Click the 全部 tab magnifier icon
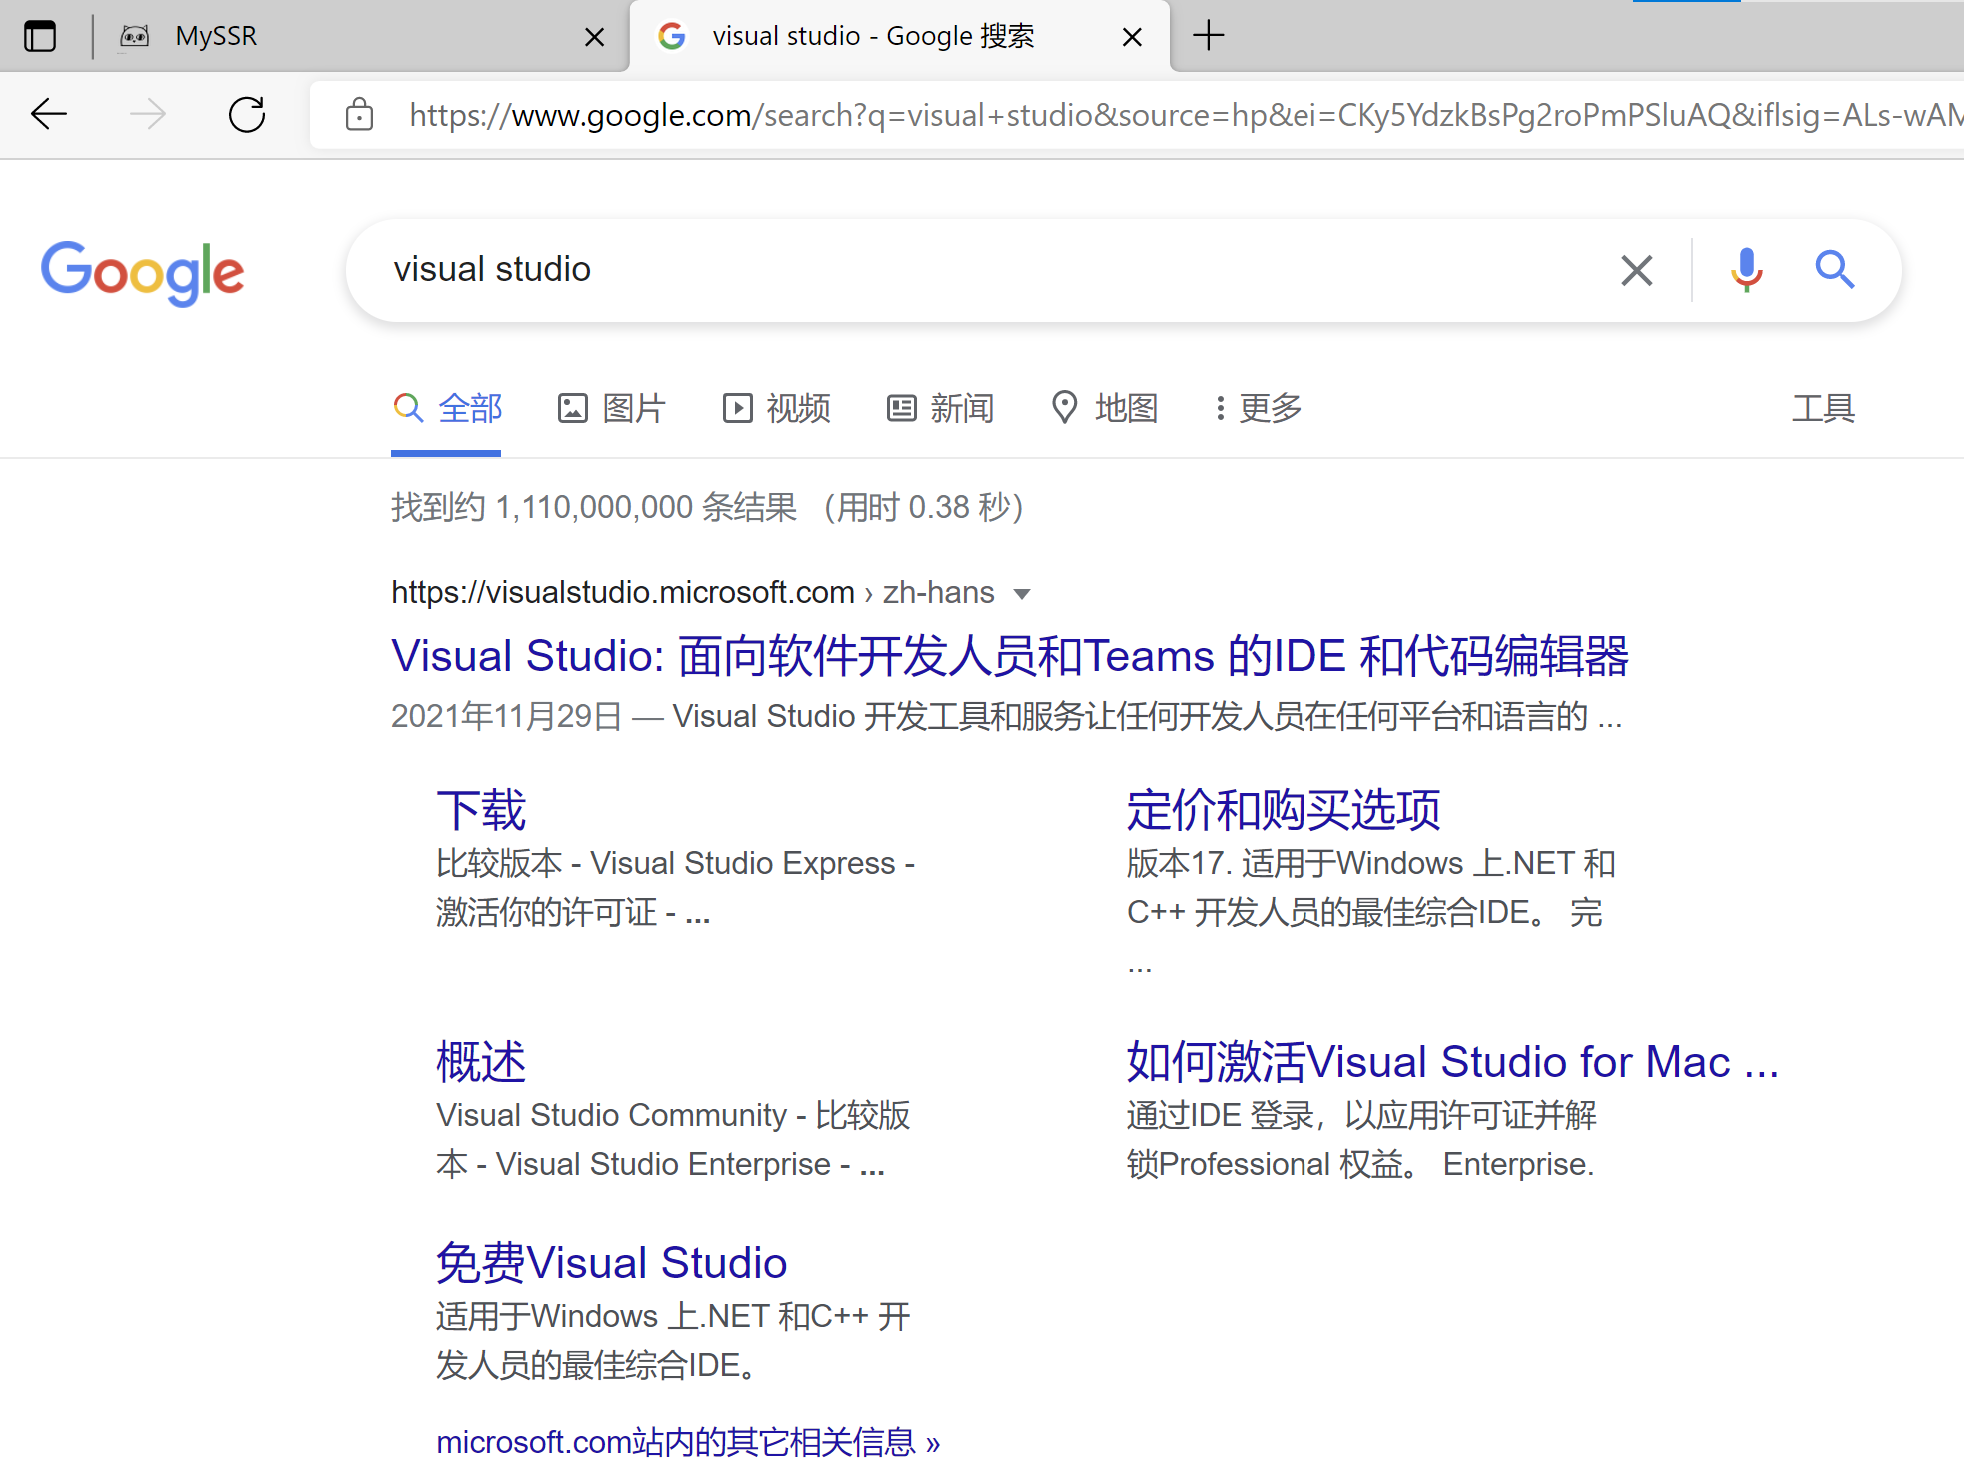The image size is (1964, 1482). (x=408, y=408)
